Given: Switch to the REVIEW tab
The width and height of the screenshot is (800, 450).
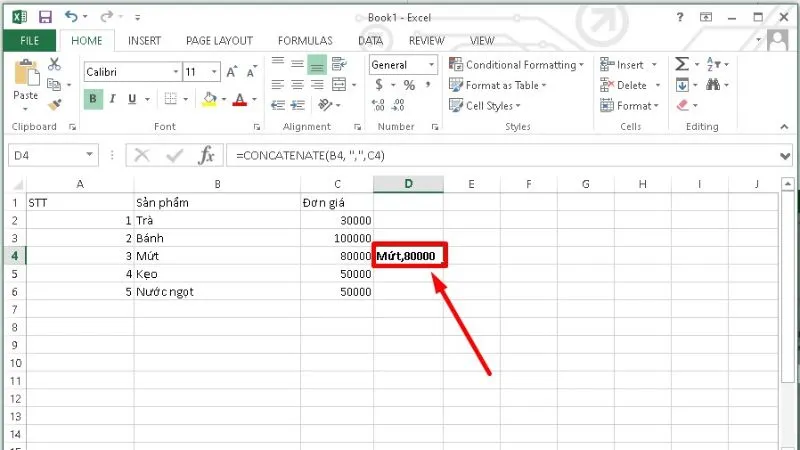Looking at the screenshot, I should tap(427, 41).
